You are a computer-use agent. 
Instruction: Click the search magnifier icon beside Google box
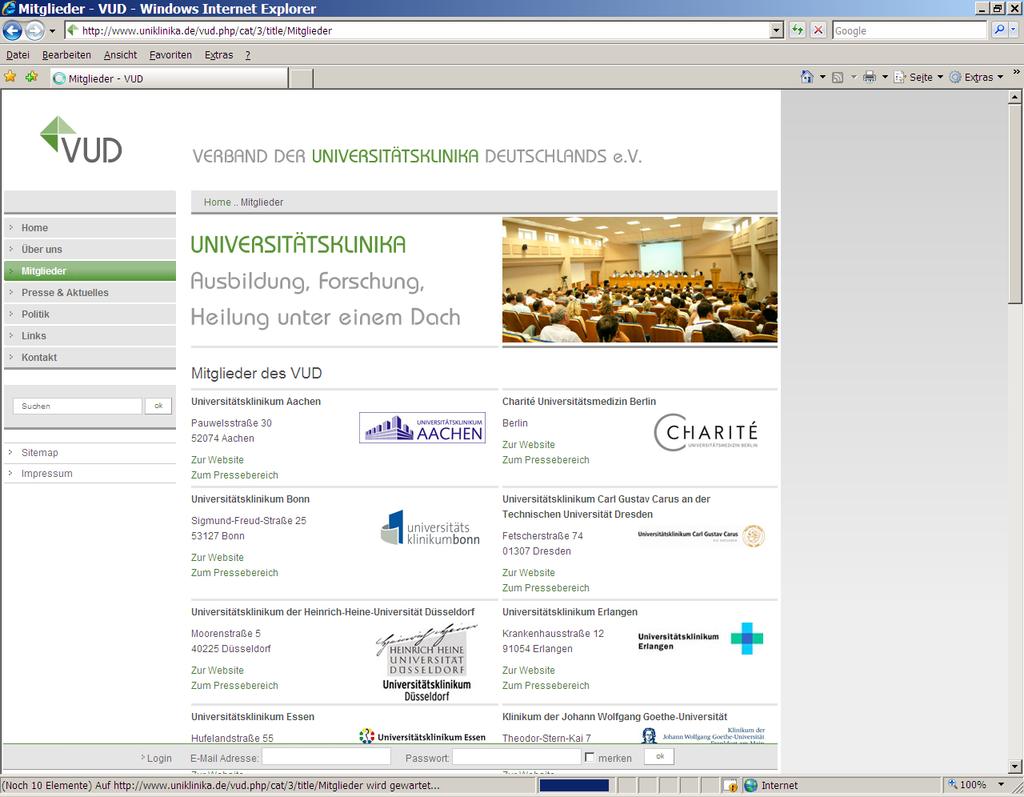tap(999, 30)
